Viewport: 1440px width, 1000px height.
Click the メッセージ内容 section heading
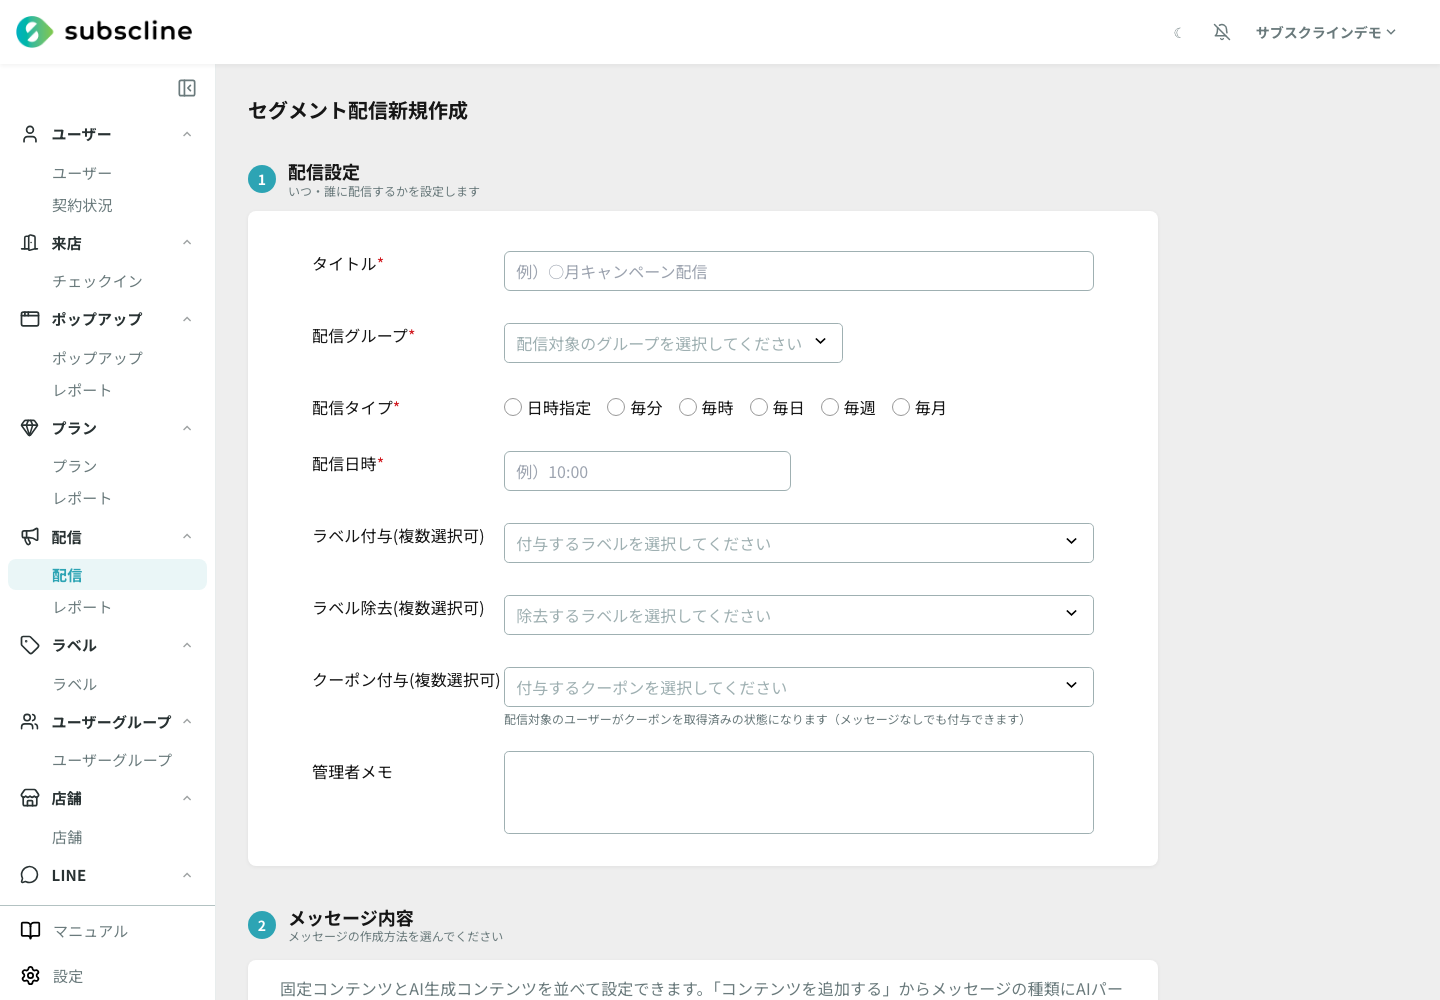(x=351, y=918)
